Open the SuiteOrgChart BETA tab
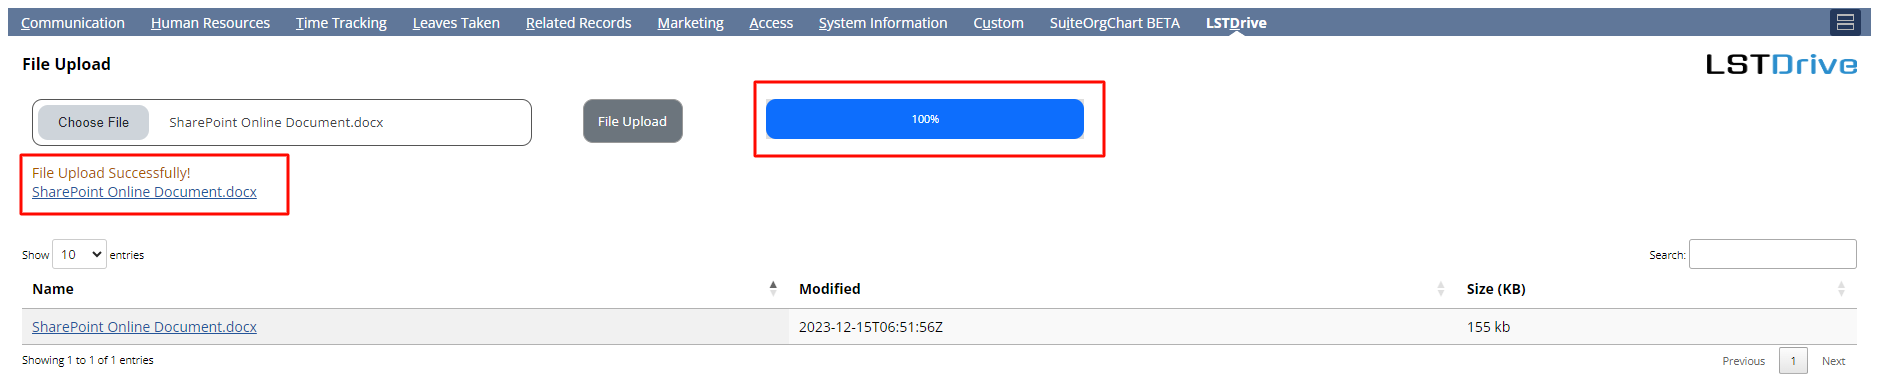1886x390 pixels. click(1115, 22)
